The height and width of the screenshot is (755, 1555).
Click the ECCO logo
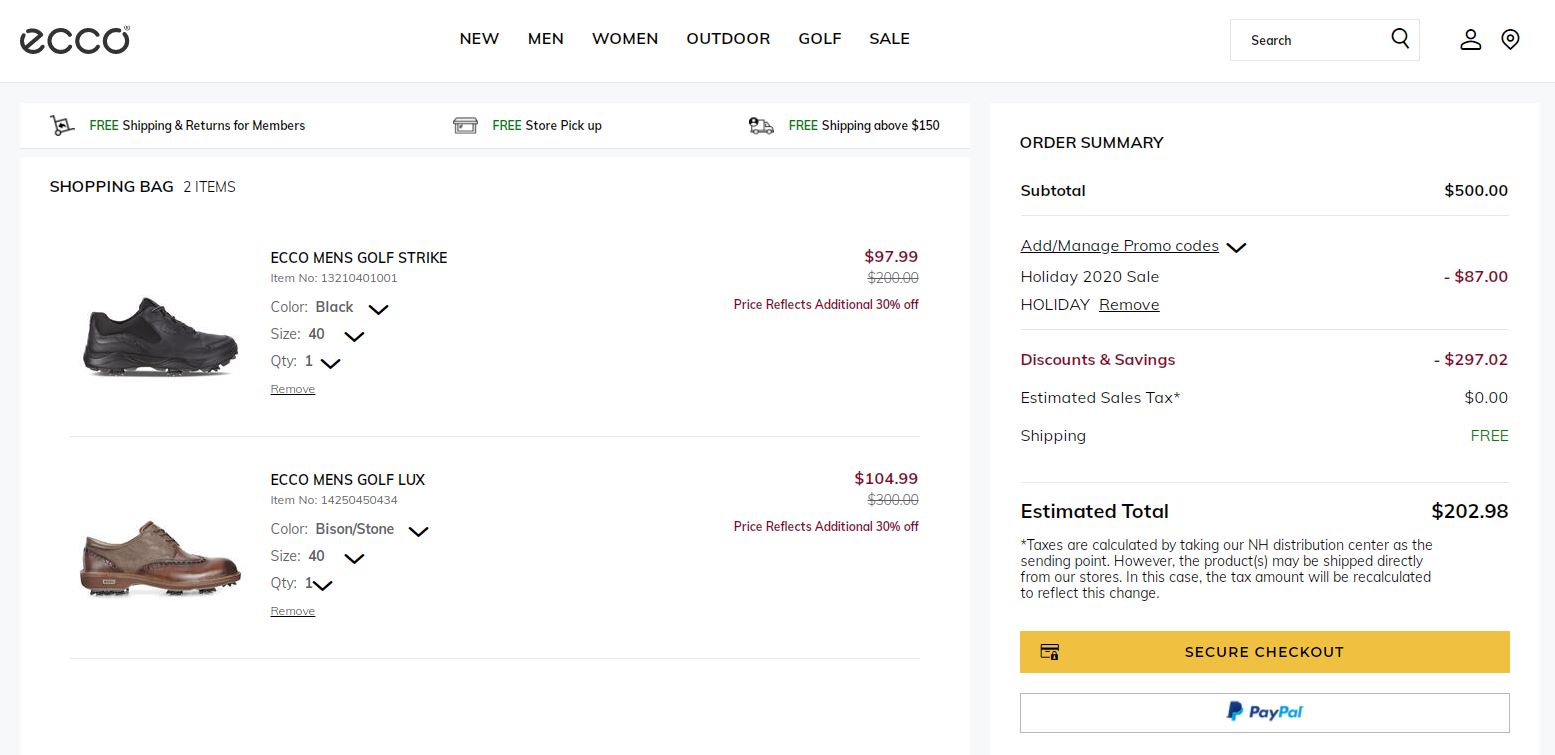point(75,40)
